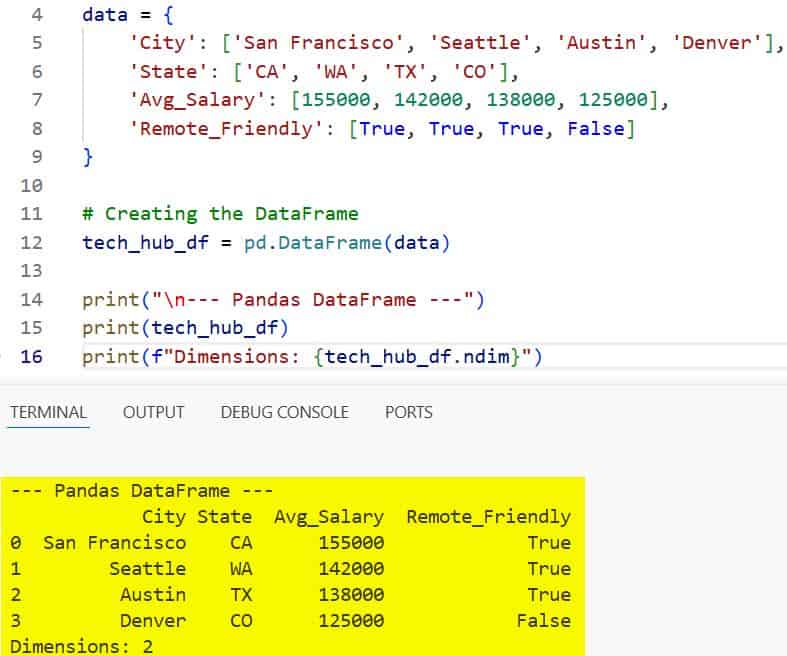Click the value 142000 in code

click(x=429, y=100)
